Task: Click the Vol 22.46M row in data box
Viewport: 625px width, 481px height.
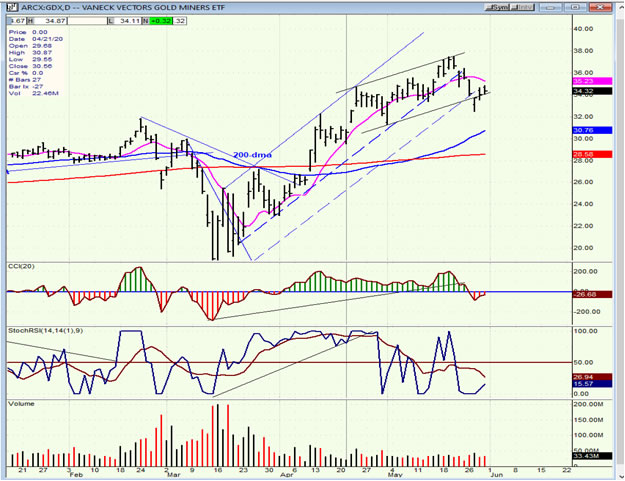Action: coord(33,93)
